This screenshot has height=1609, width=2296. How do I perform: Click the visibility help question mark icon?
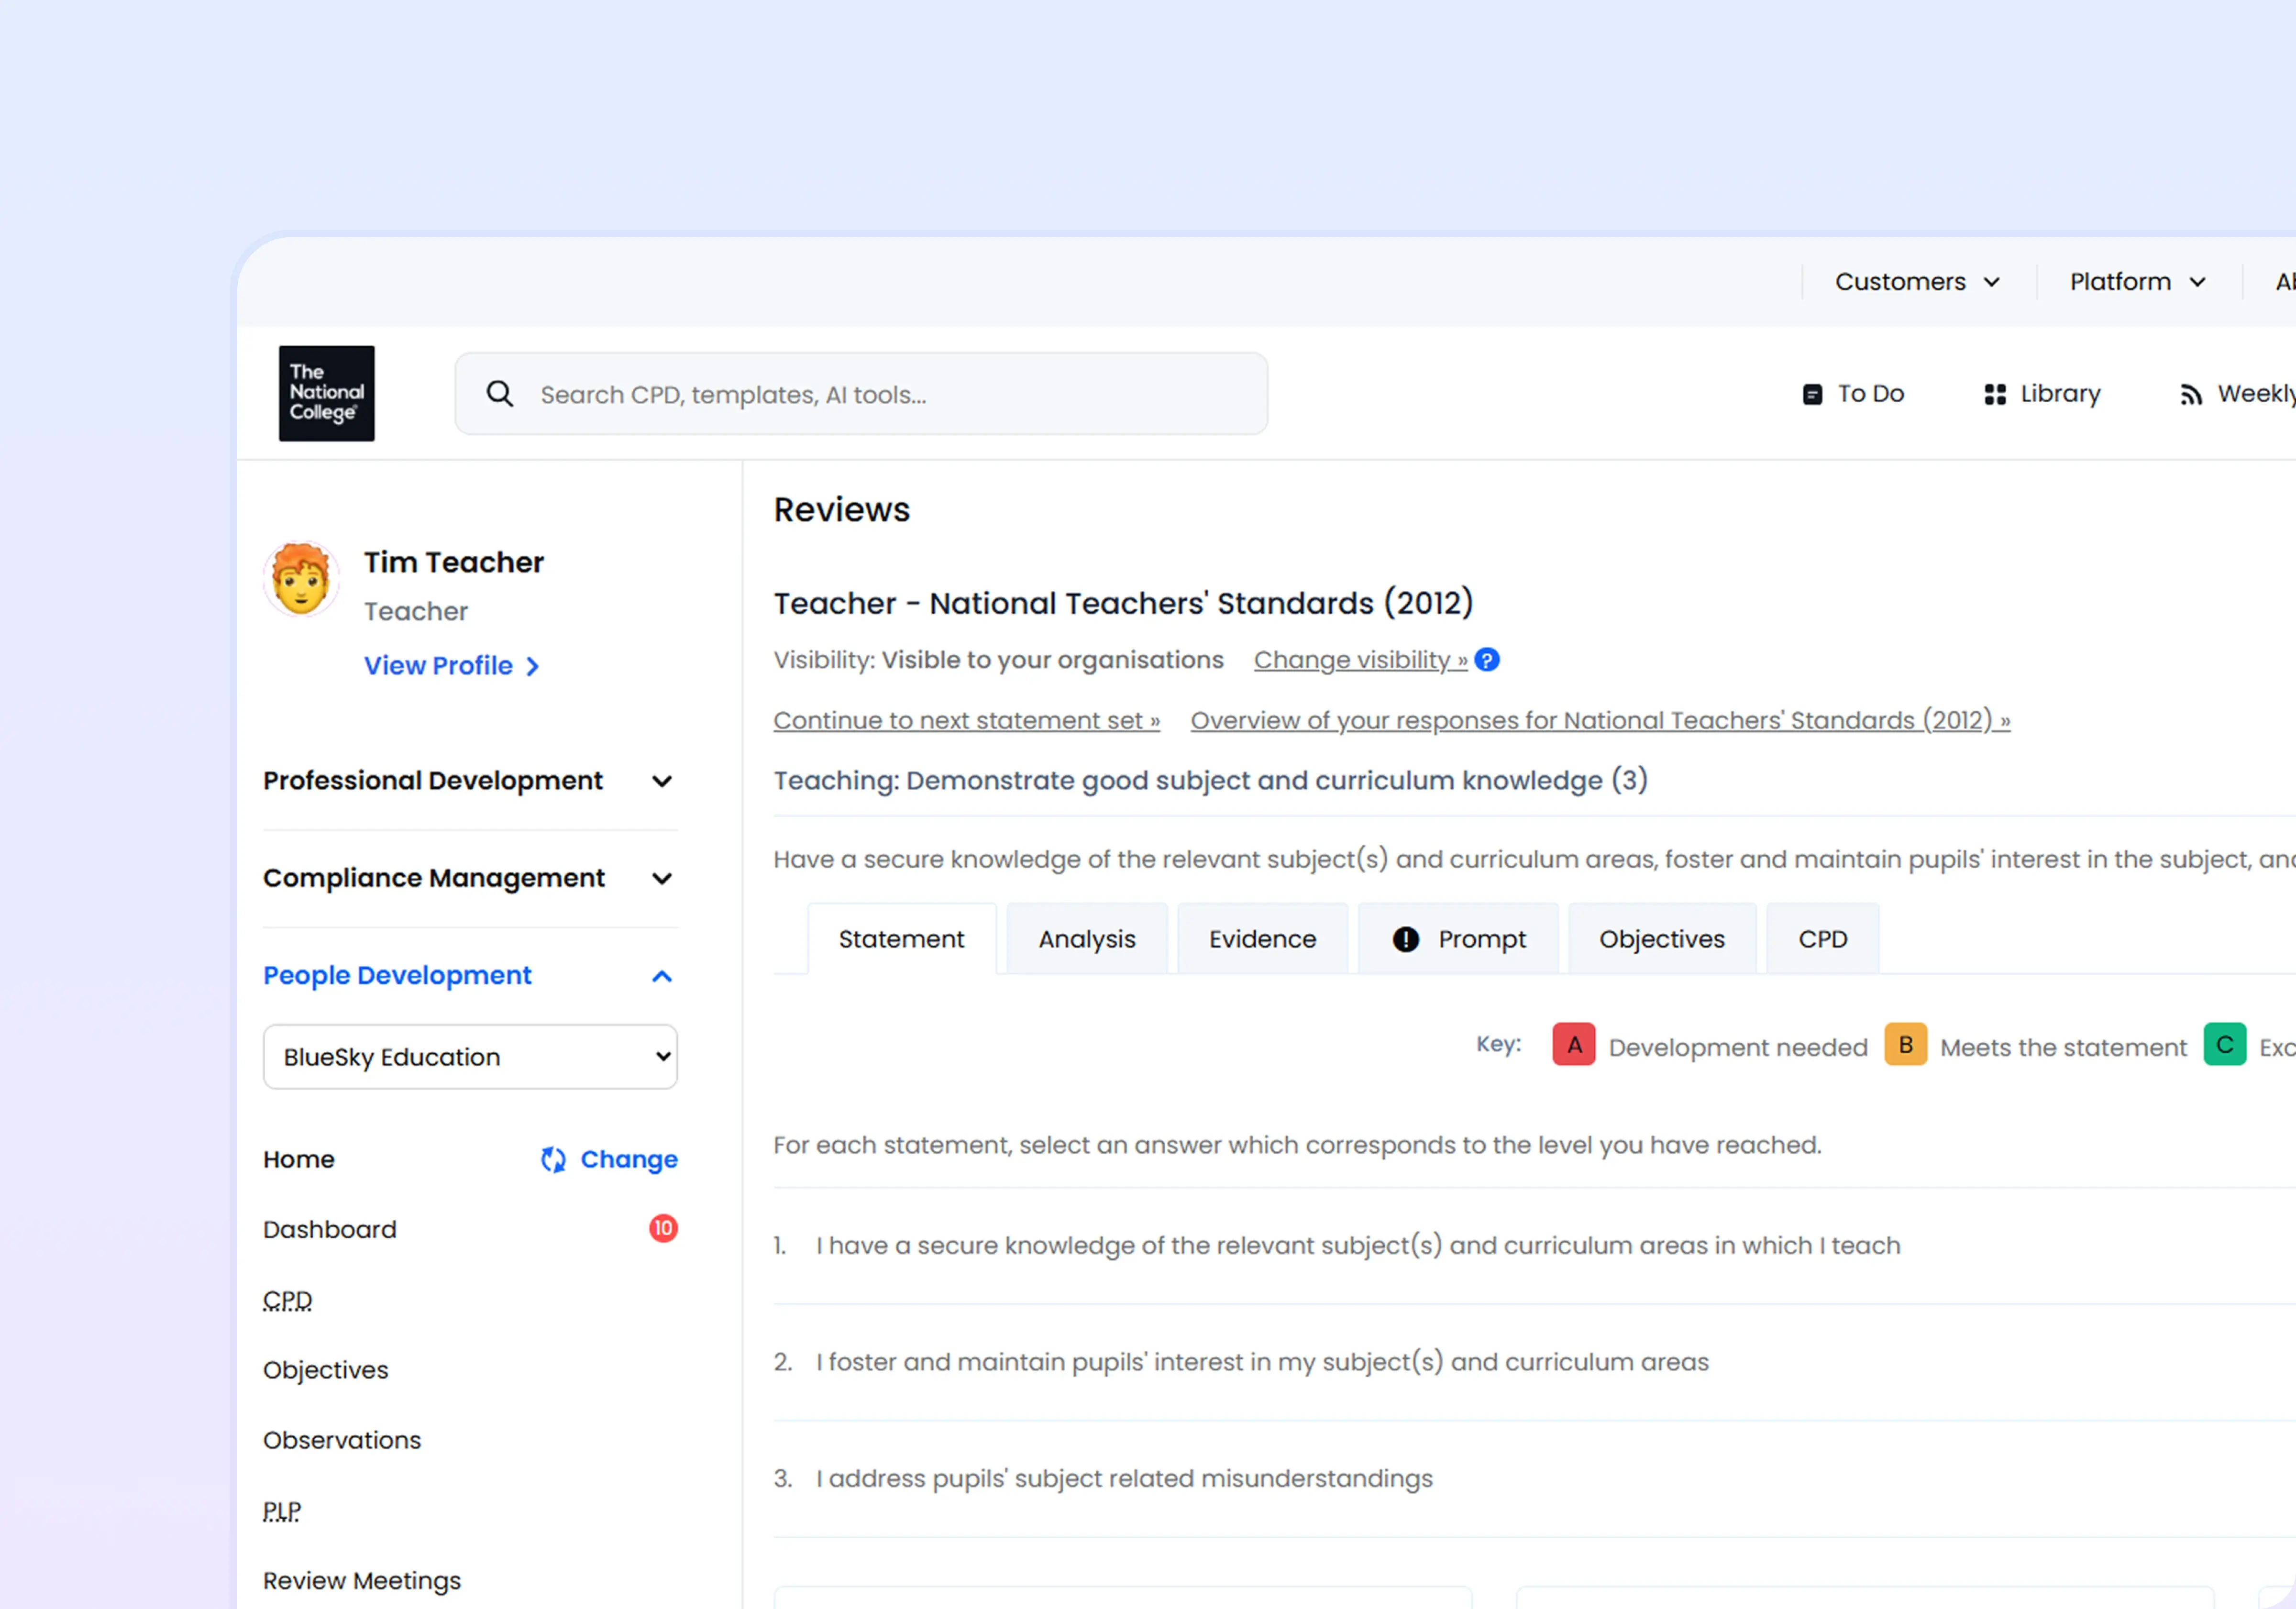[x=1487, y=660]
